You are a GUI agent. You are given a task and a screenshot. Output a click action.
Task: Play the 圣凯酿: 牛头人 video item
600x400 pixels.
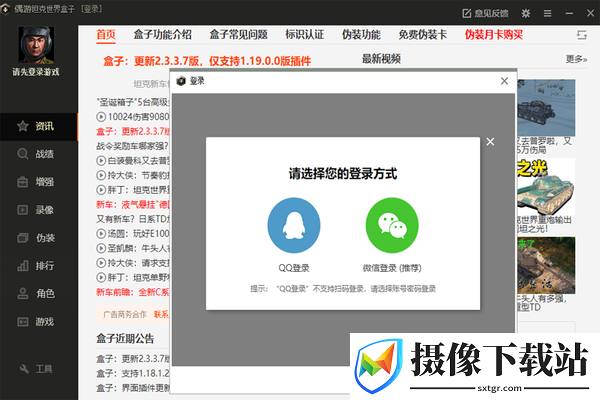tap(132, 248)
